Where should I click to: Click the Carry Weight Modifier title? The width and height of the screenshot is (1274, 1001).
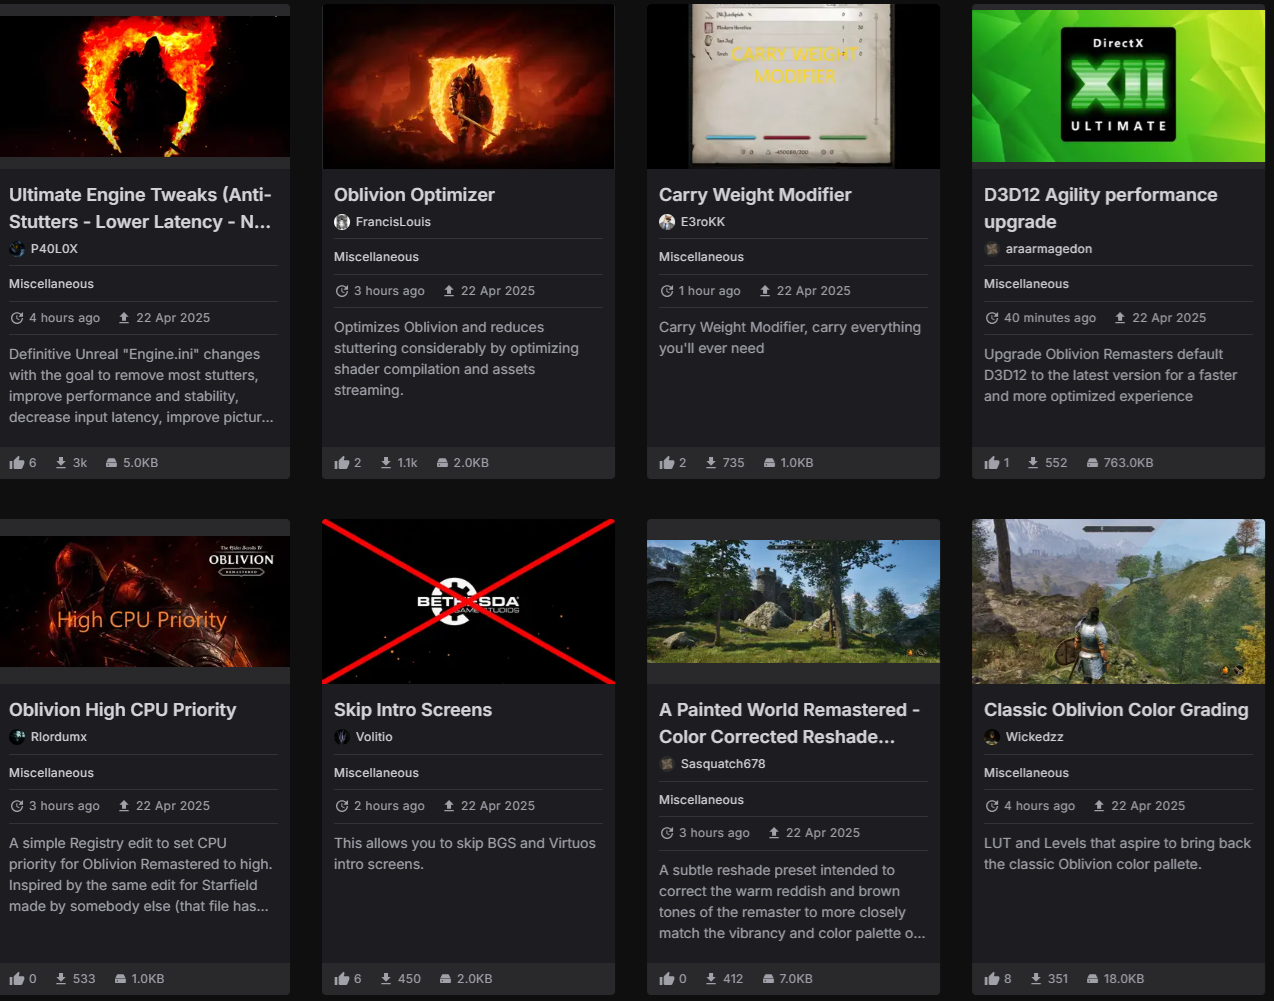point(755,195)
